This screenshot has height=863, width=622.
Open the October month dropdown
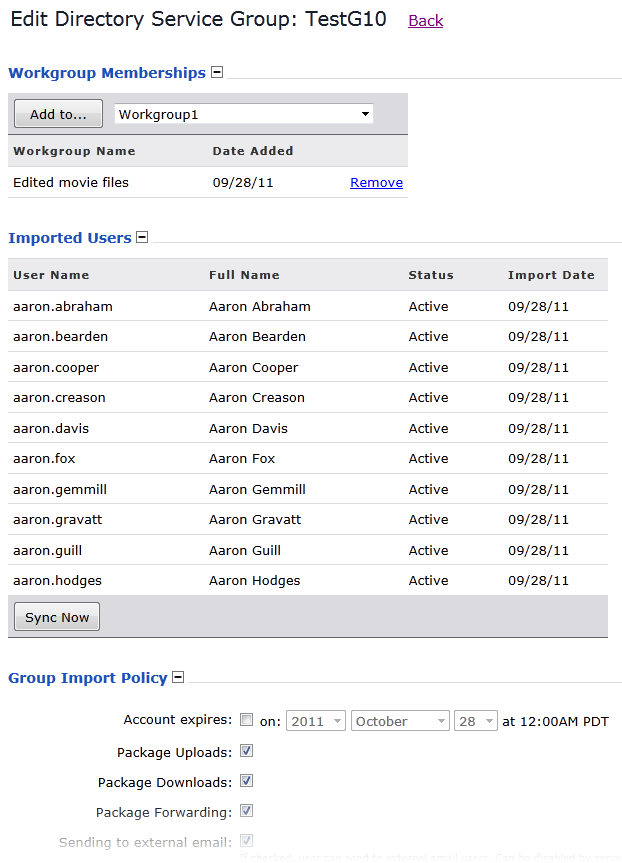click(400, 721)
